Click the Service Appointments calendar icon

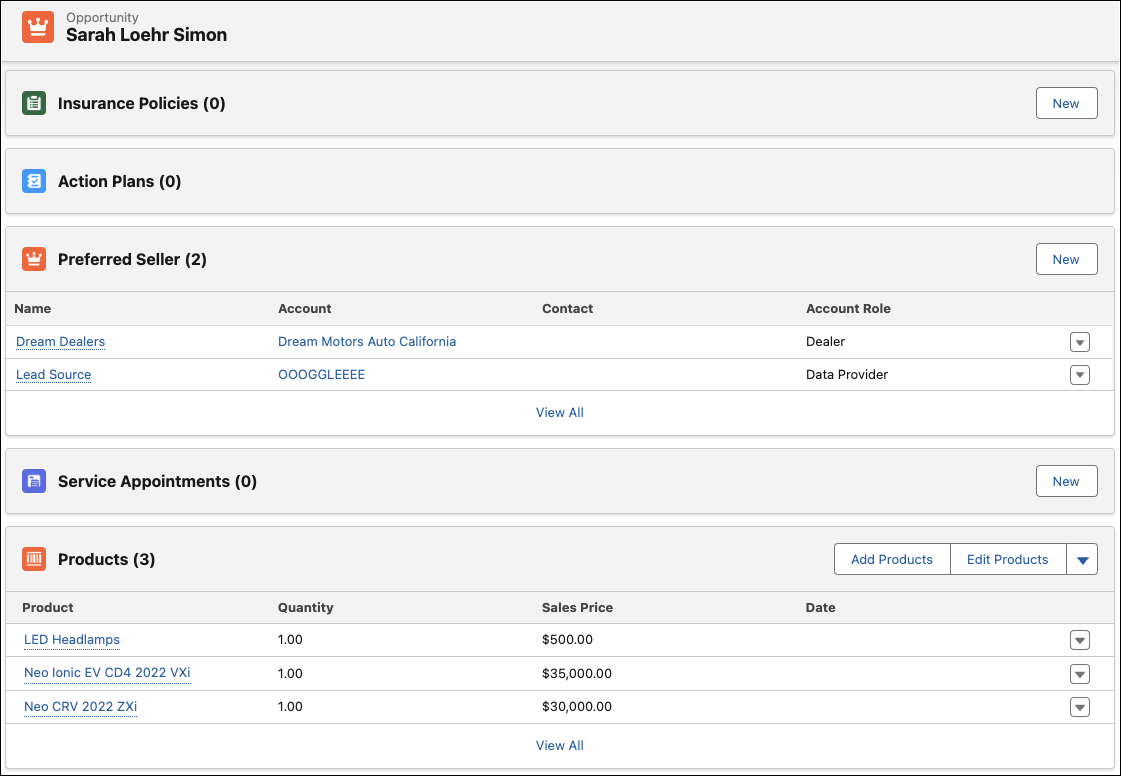(x=34, y=481)
